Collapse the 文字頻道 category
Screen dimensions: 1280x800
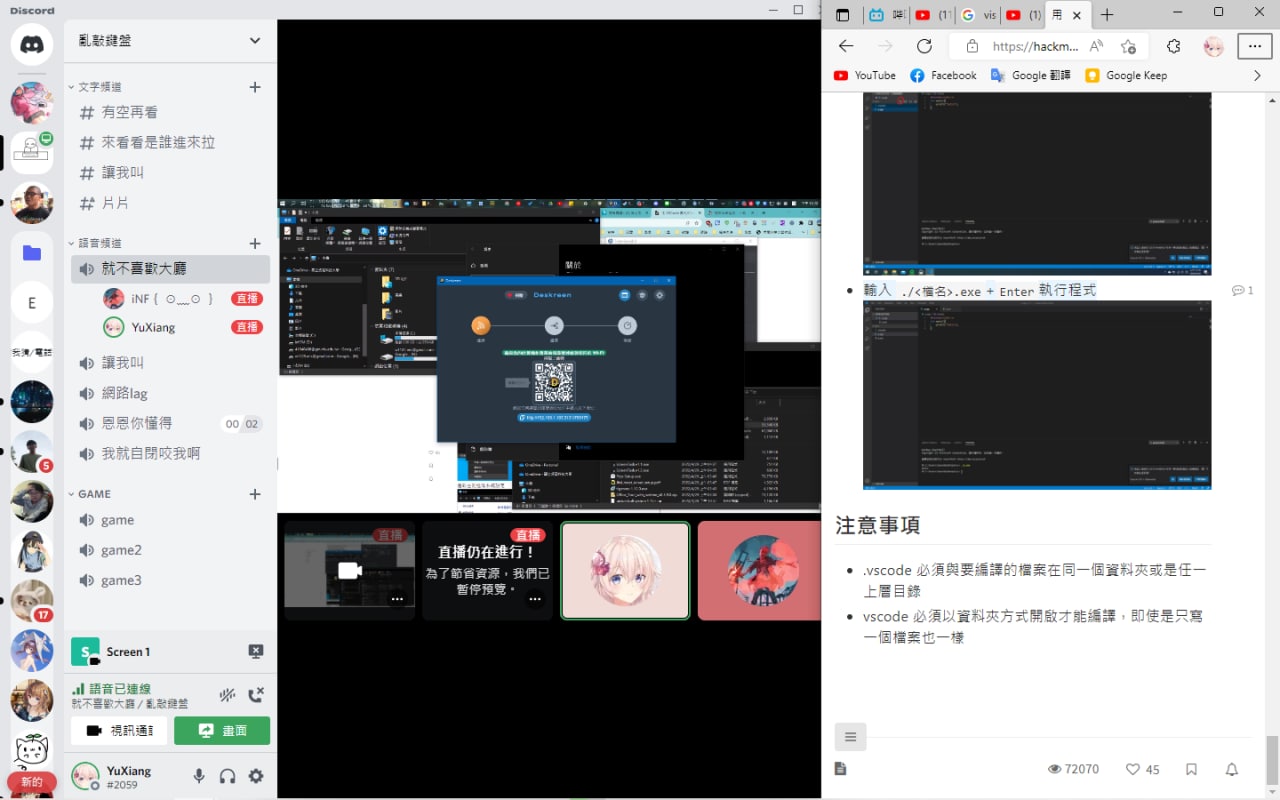[x=100, y=87]
